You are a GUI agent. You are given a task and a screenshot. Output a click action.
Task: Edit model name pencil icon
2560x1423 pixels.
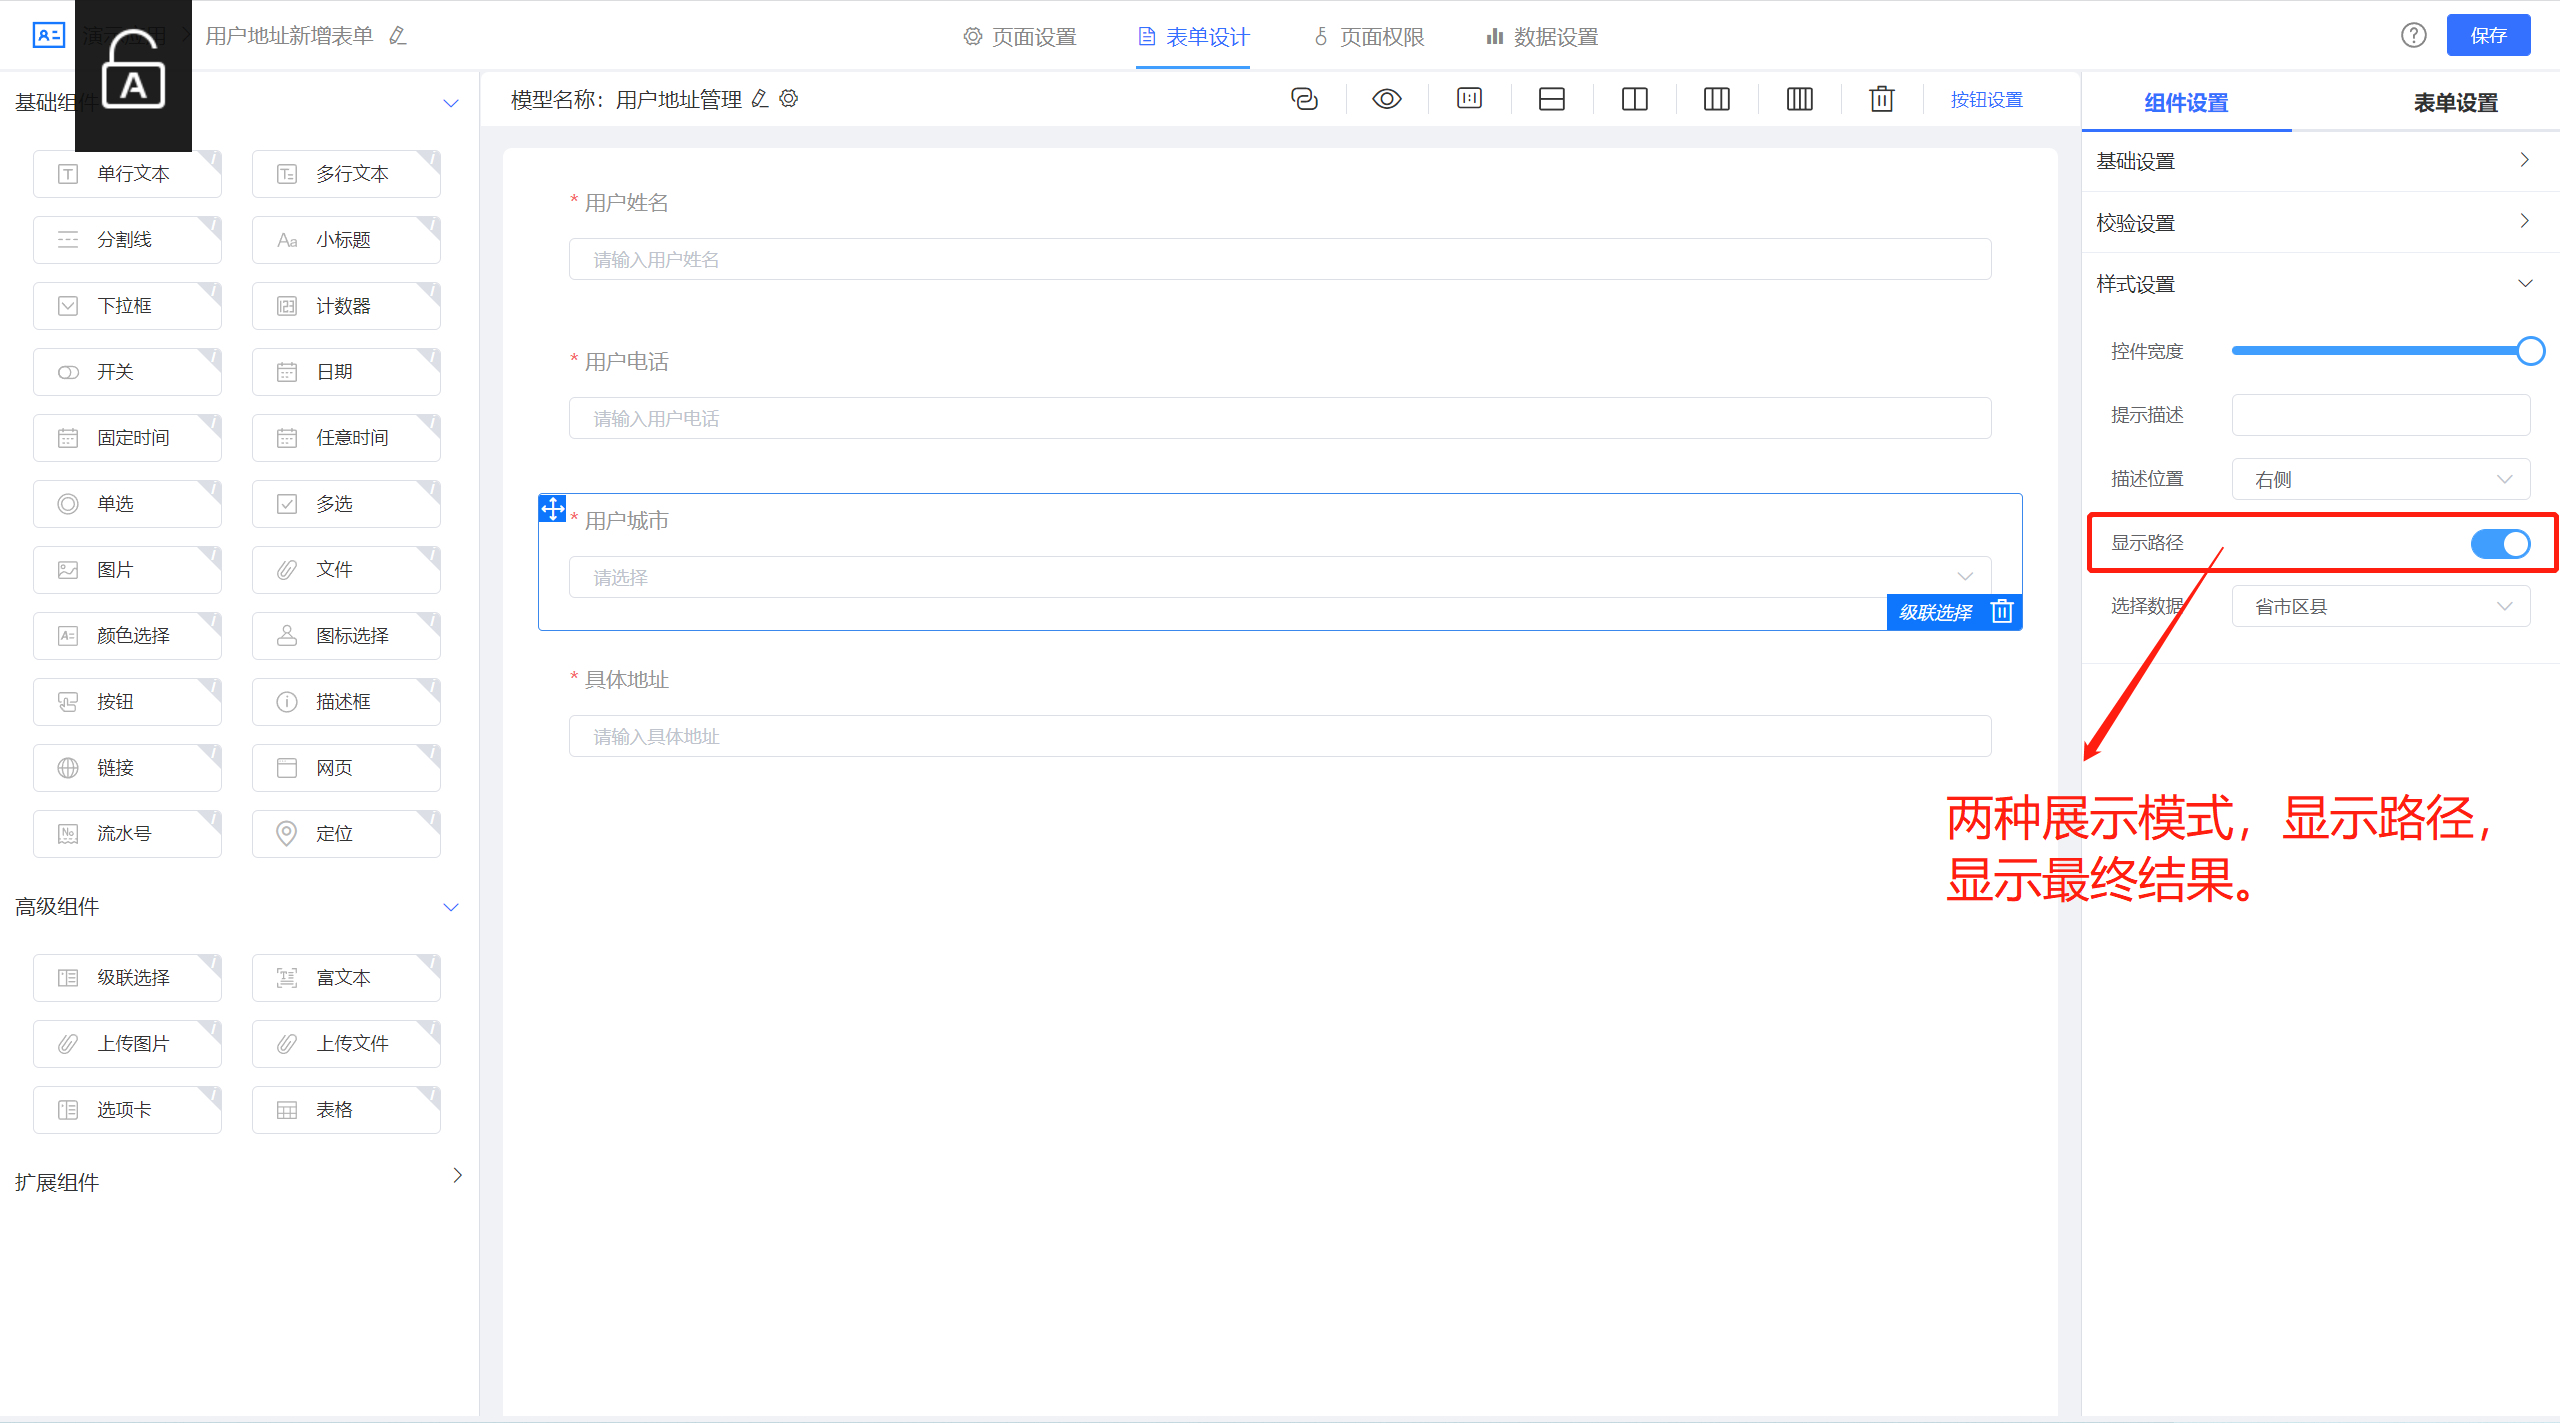click(760, 99)
